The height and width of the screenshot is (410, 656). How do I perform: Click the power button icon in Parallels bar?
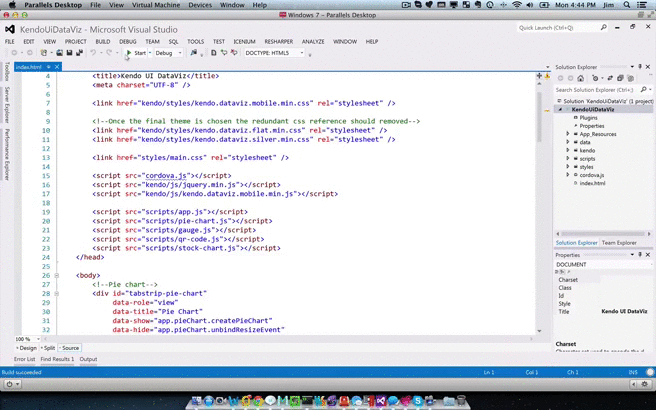click(10, 384)
